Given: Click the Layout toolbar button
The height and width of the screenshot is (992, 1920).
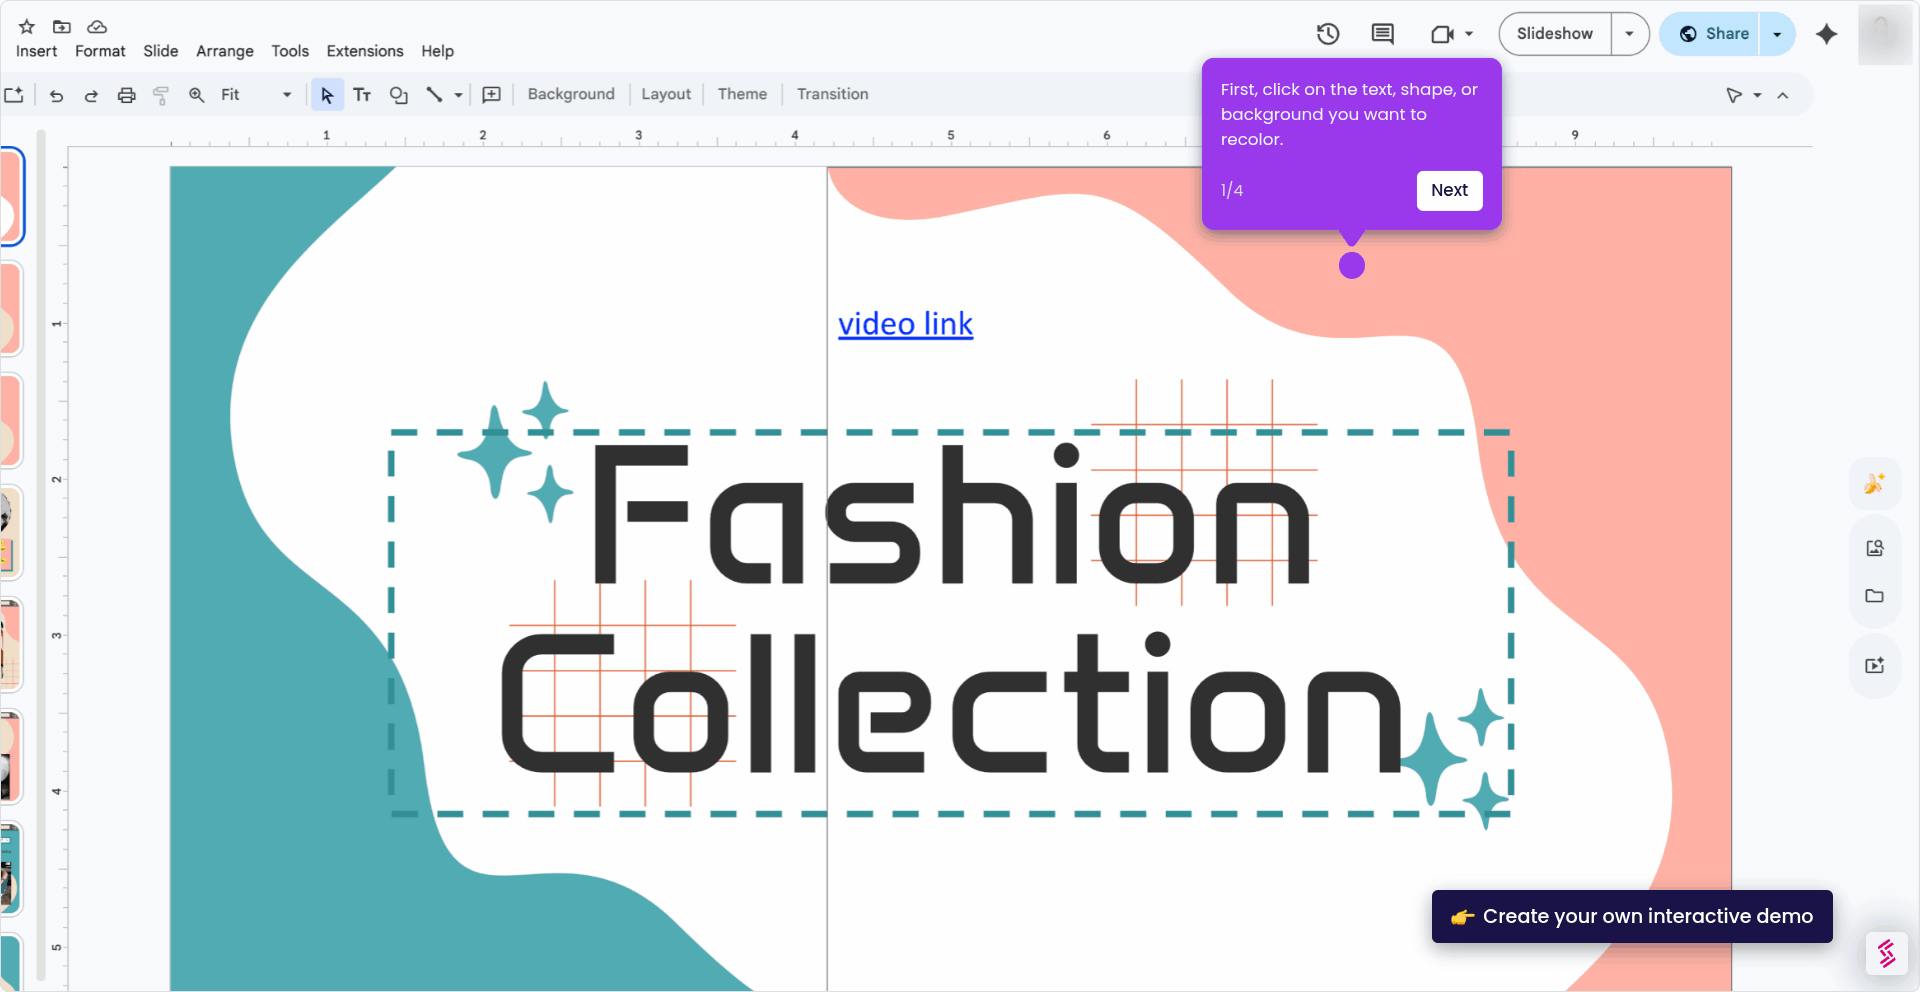Looking at the screenshot, I should coord(666,94).
